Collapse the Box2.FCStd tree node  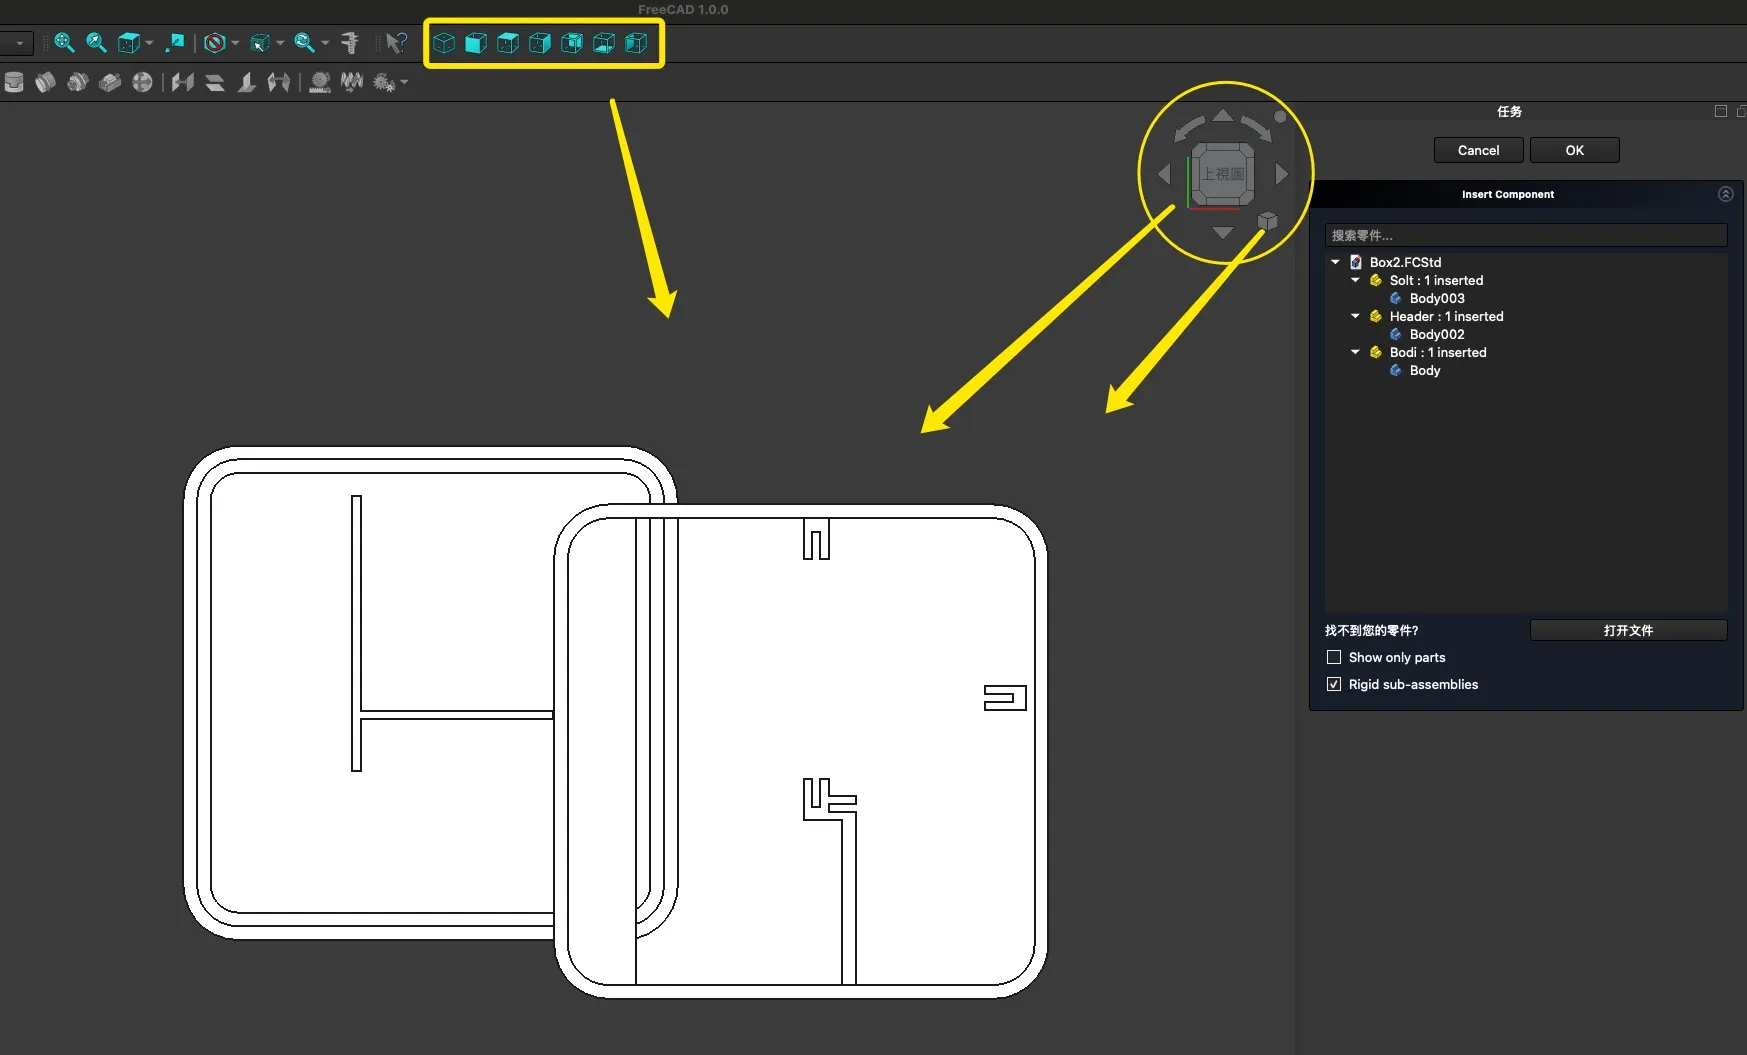tap(1335, 262)
